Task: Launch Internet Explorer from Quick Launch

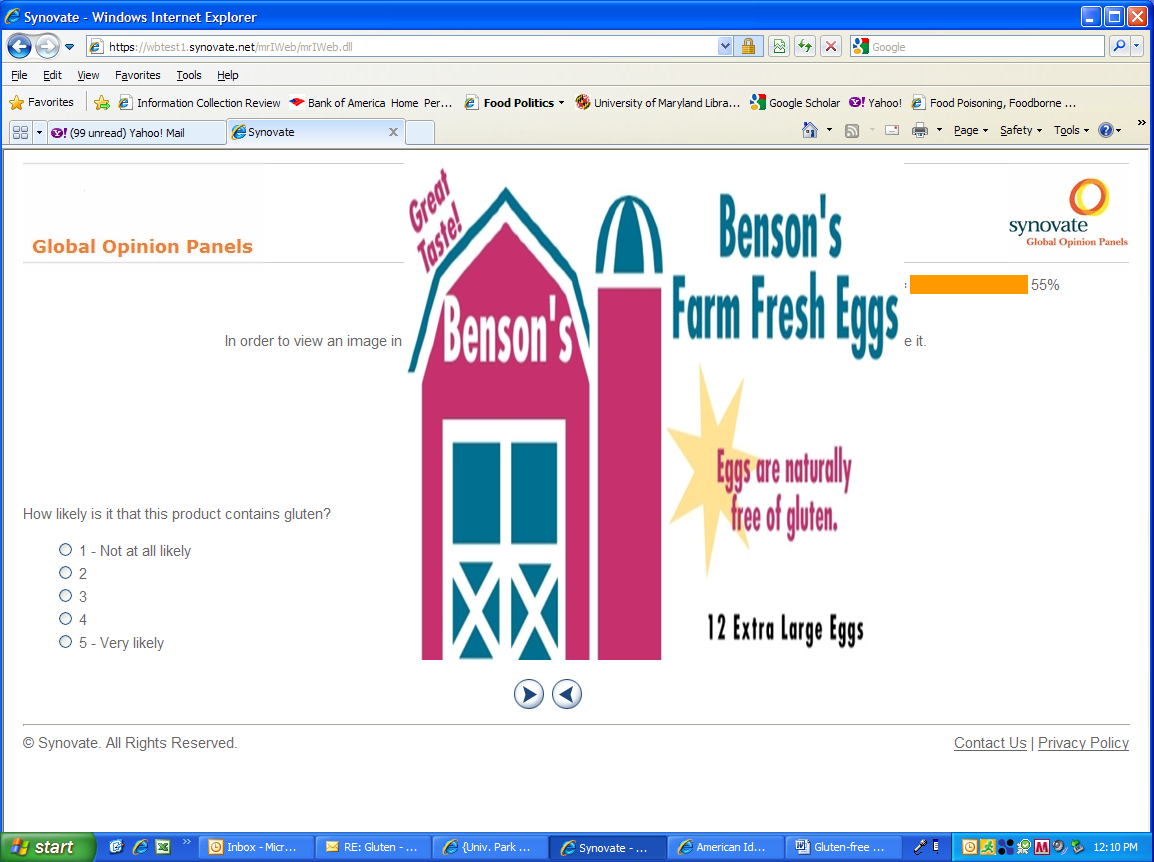Action: tap(140, 847)
